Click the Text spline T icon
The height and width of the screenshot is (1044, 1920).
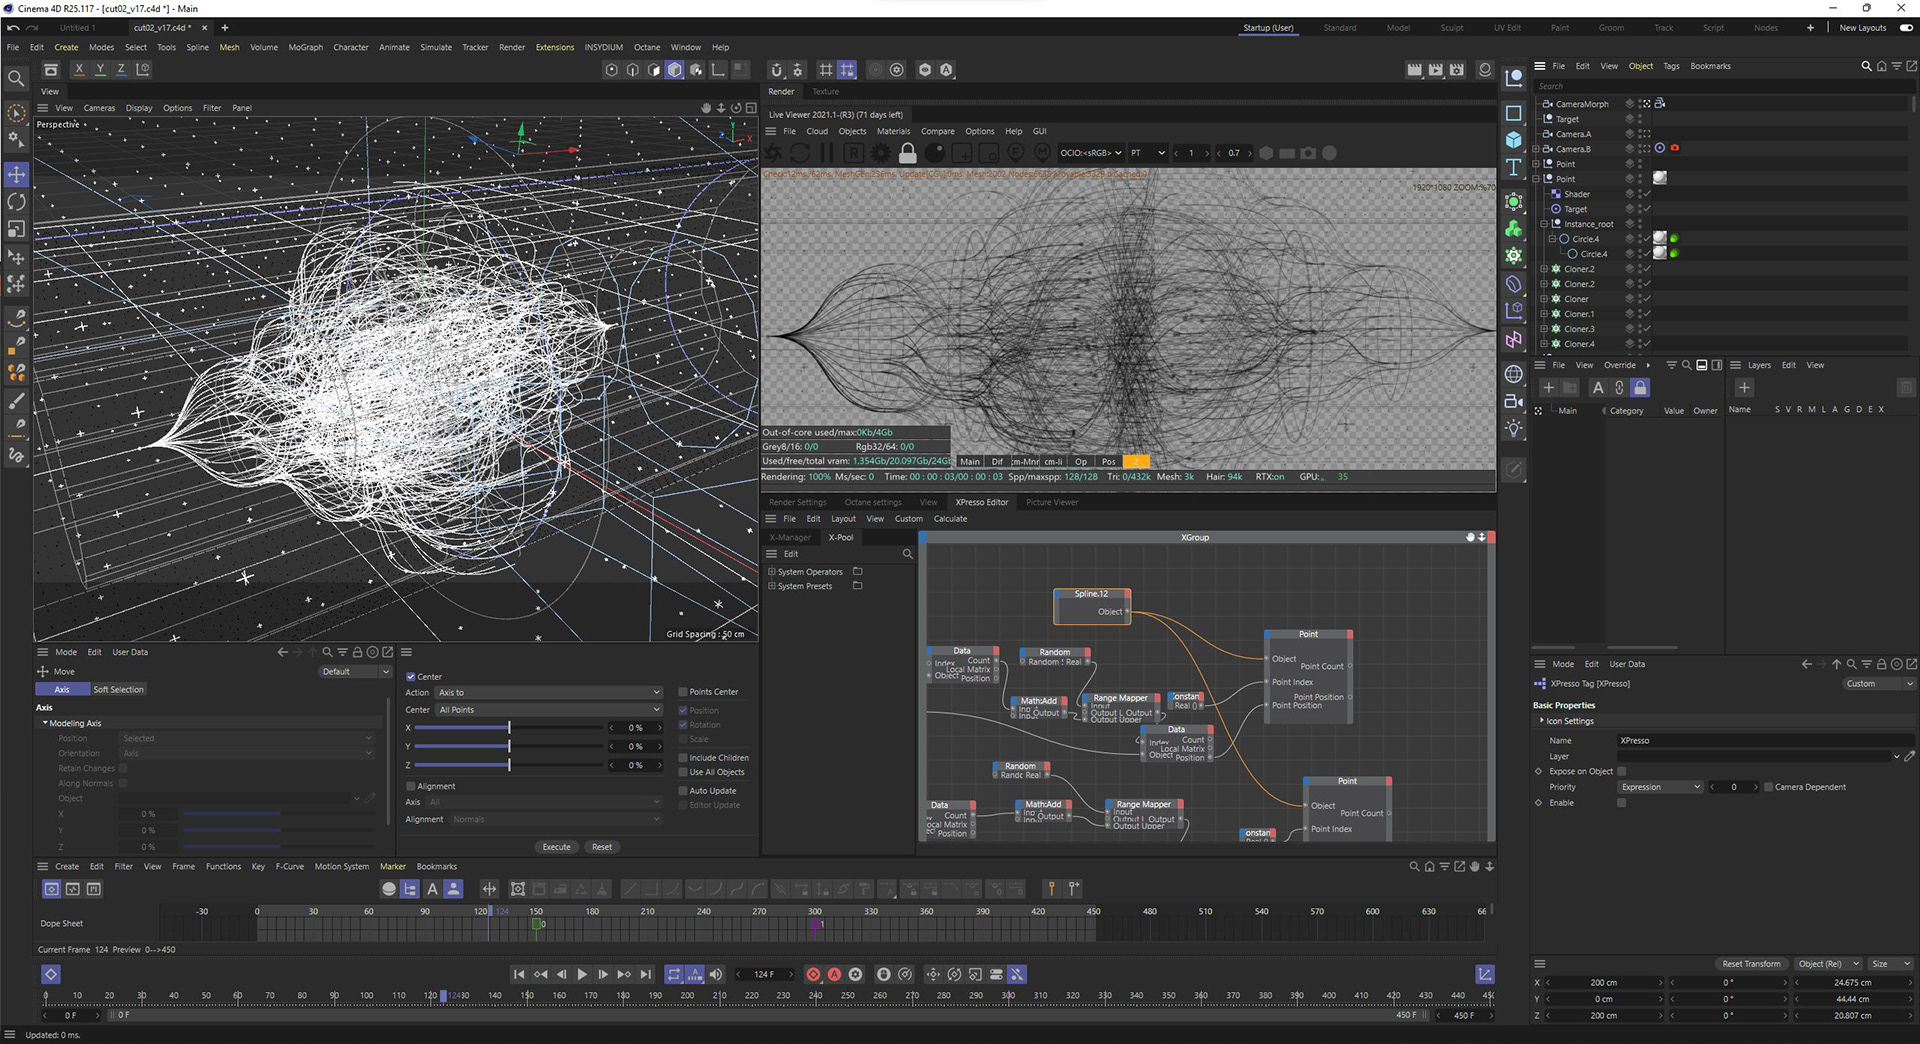[1514, 167]
